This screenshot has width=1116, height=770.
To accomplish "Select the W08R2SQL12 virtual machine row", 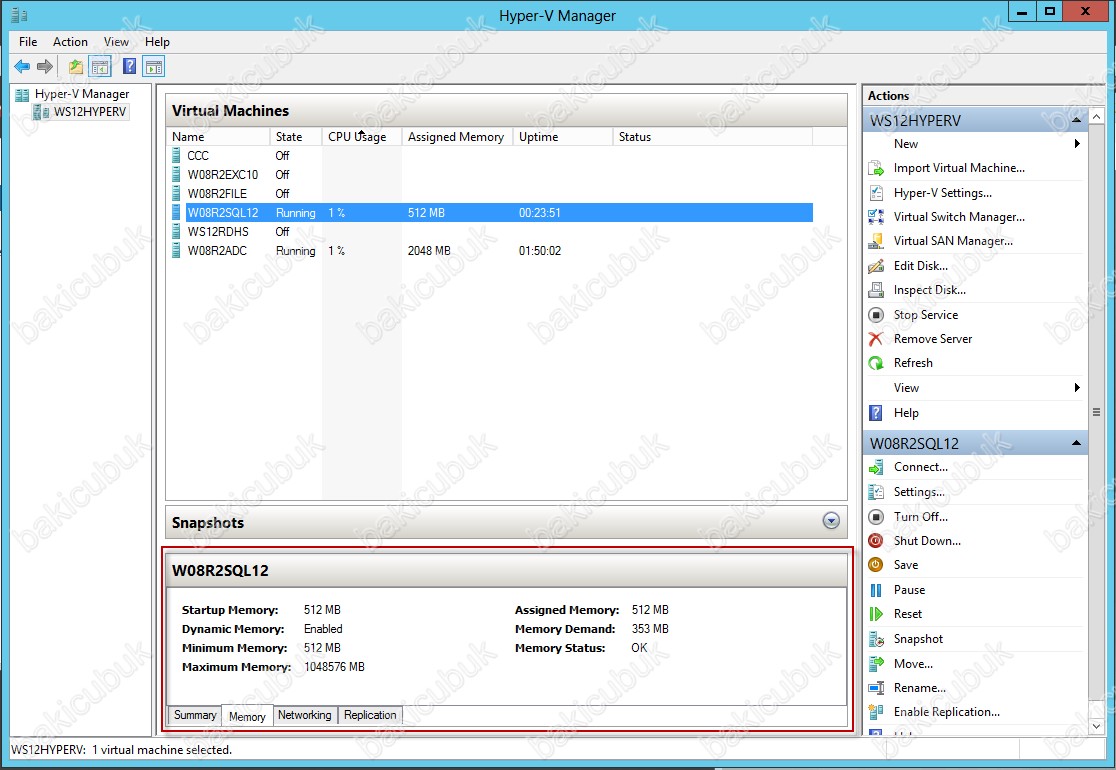I will 491,213.
